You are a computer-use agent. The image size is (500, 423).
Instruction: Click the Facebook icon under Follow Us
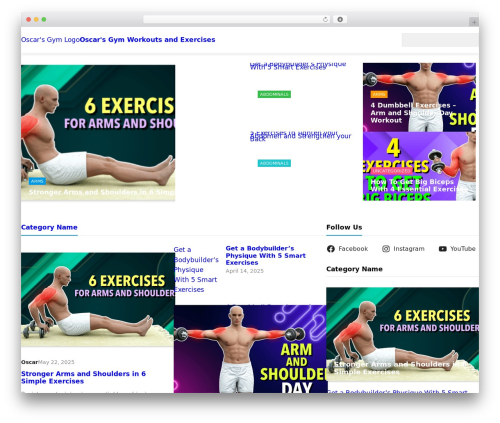click(331, 249)
